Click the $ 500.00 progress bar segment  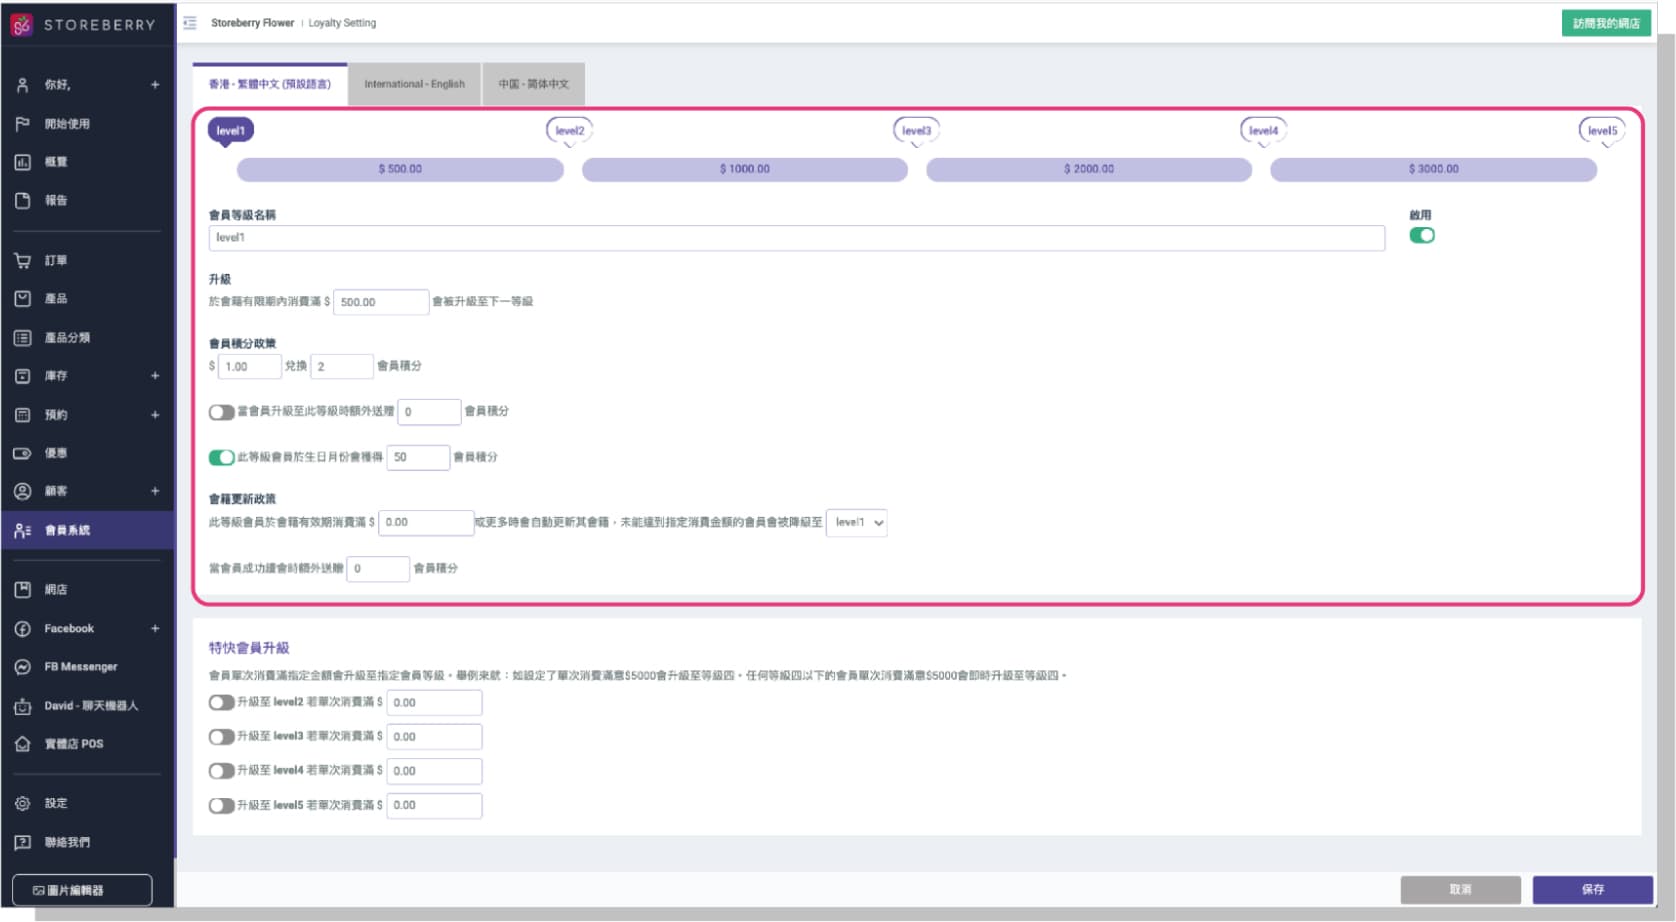coord(400,169)
